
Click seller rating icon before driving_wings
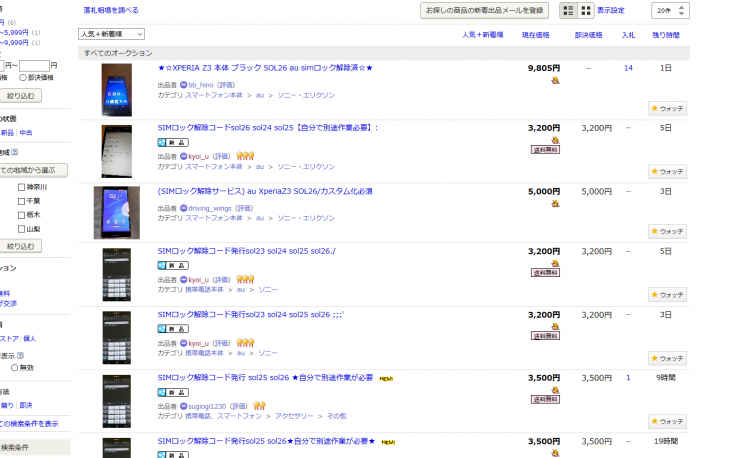(x=184, y=208)
